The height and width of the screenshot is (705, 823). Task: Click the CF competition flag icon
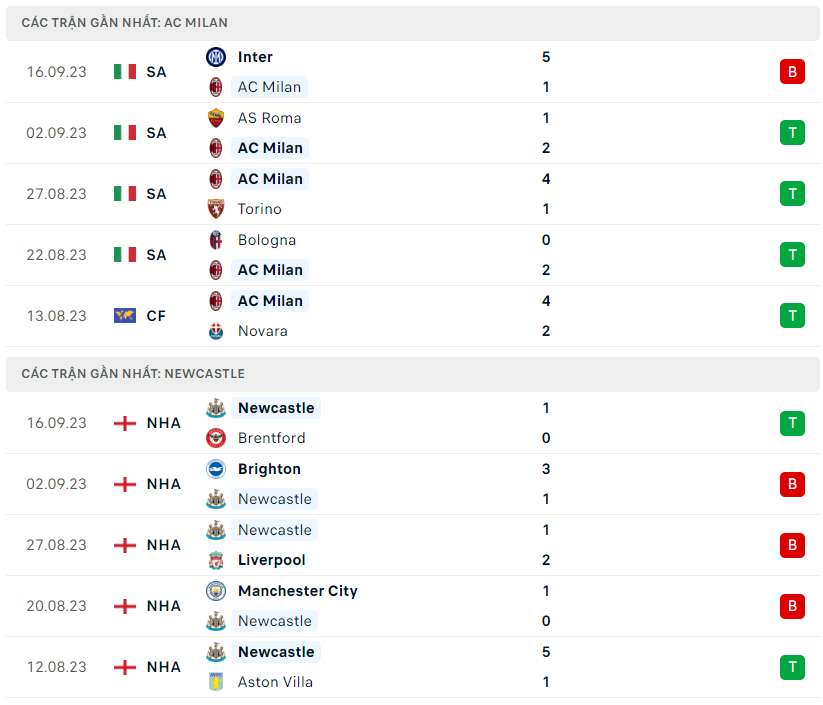pos(125,316)
